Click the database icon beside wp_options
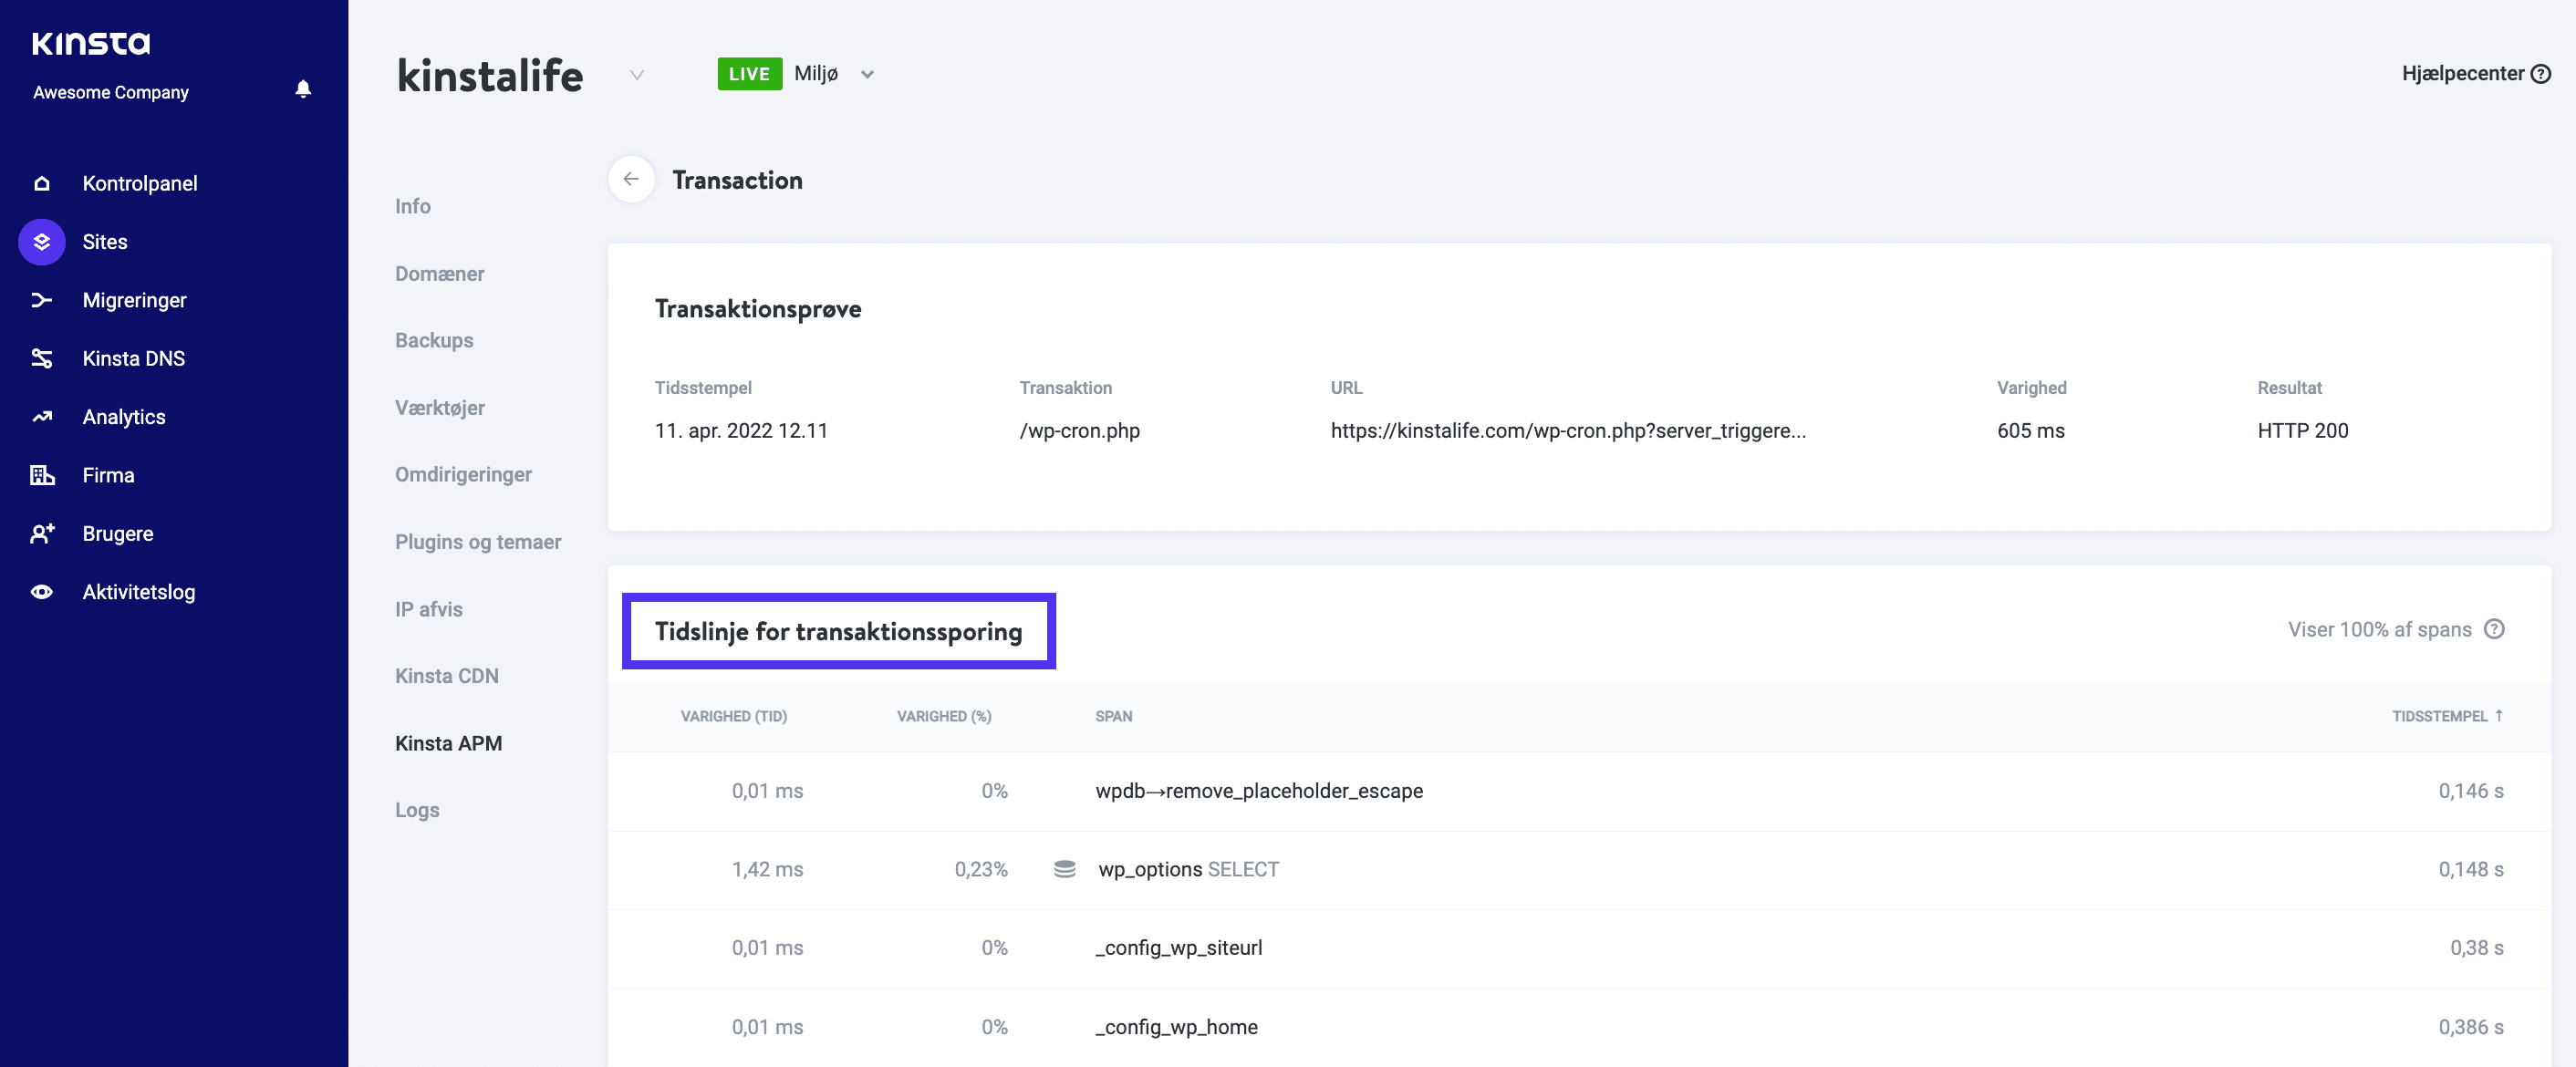The image size is (2576, 1067). [1064, 869]
